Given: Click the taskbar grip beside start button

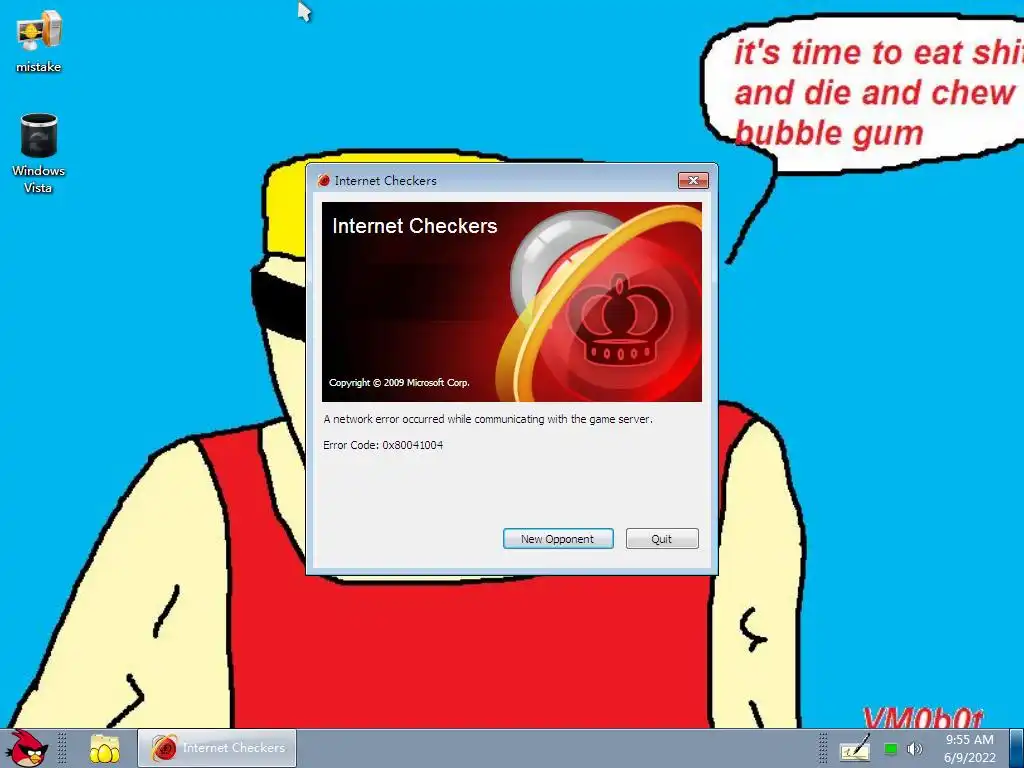Looking at the screenshot, I should (62, 748).
